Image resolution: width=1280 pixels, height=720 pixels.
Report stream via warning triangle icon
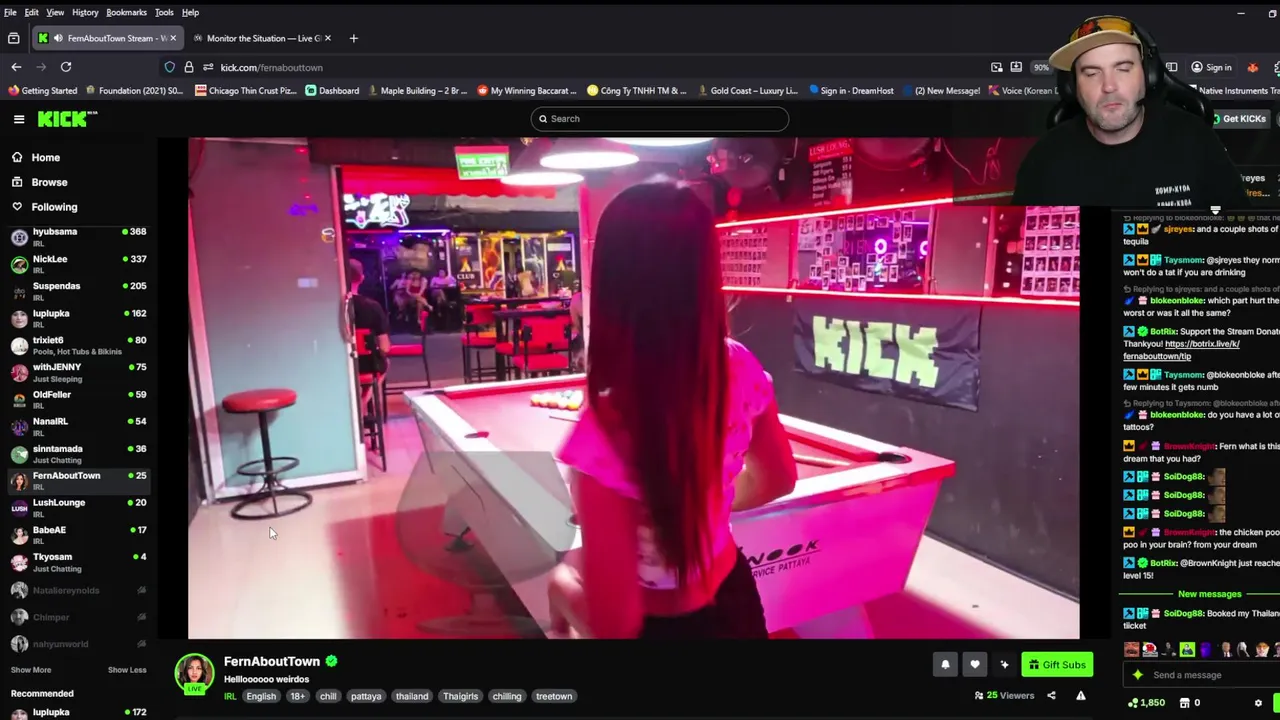(1081, 696)
